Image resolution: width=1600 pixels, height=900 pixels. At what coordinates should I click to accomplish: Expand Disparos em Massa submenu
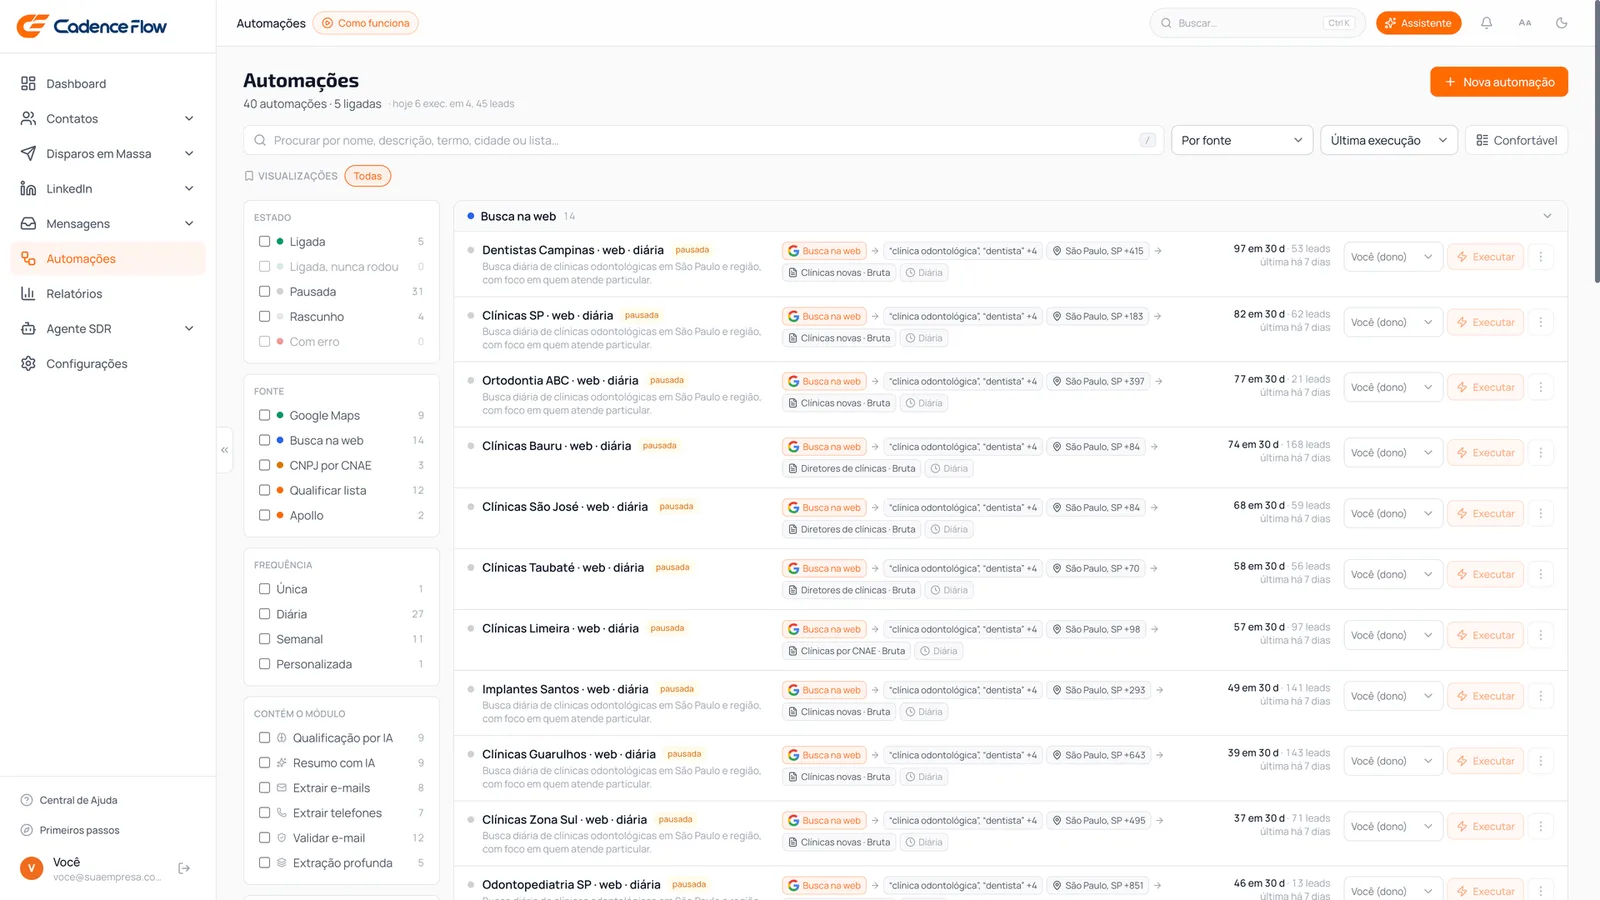click(x=108, y=154)
